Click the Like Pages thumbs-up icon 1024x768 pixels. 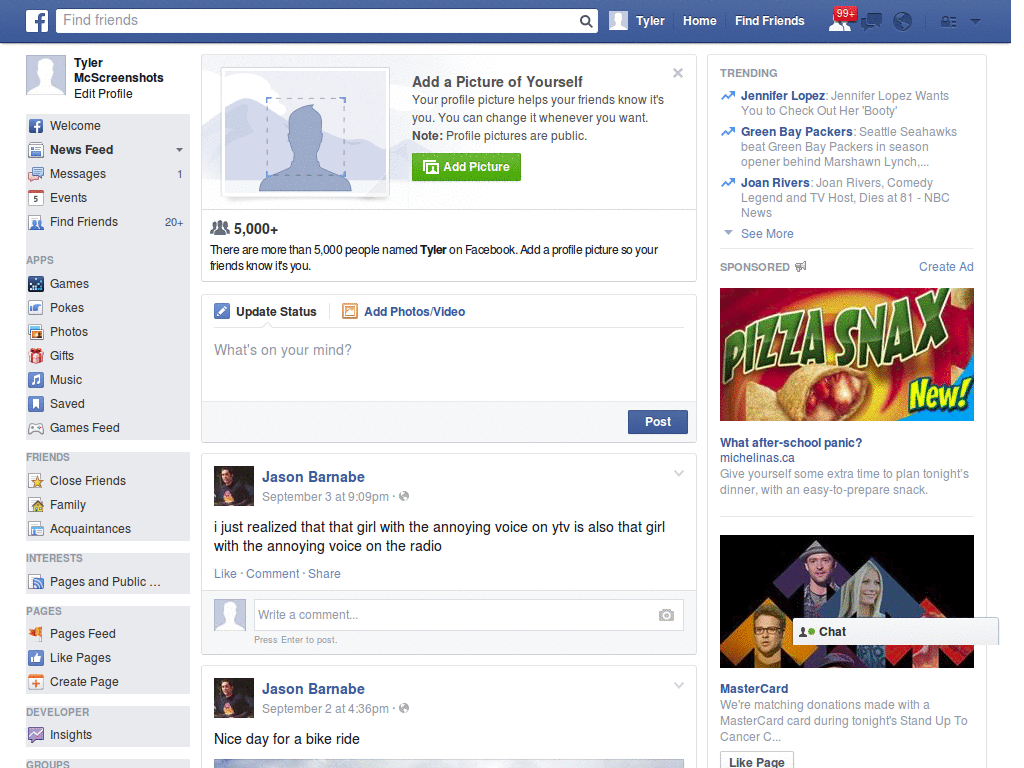coord(36,658)
